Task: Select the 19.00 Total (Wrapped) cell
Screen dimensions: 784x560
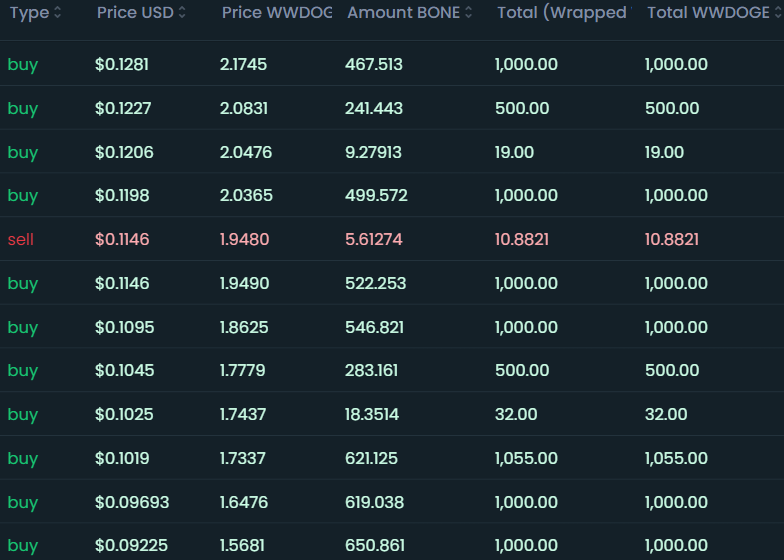Action: coord(514,152)
